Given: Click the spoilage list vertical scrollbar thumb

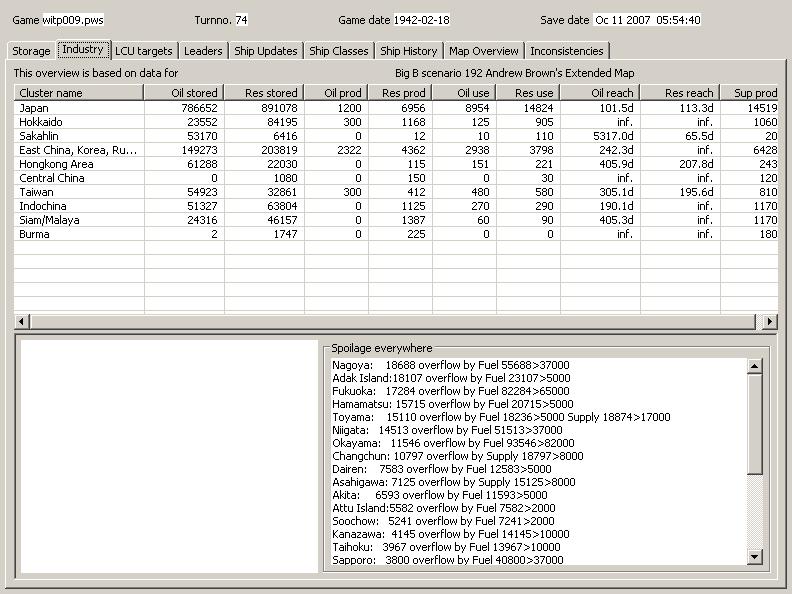Looking at the screenshot, I should [x=755, y=424].
